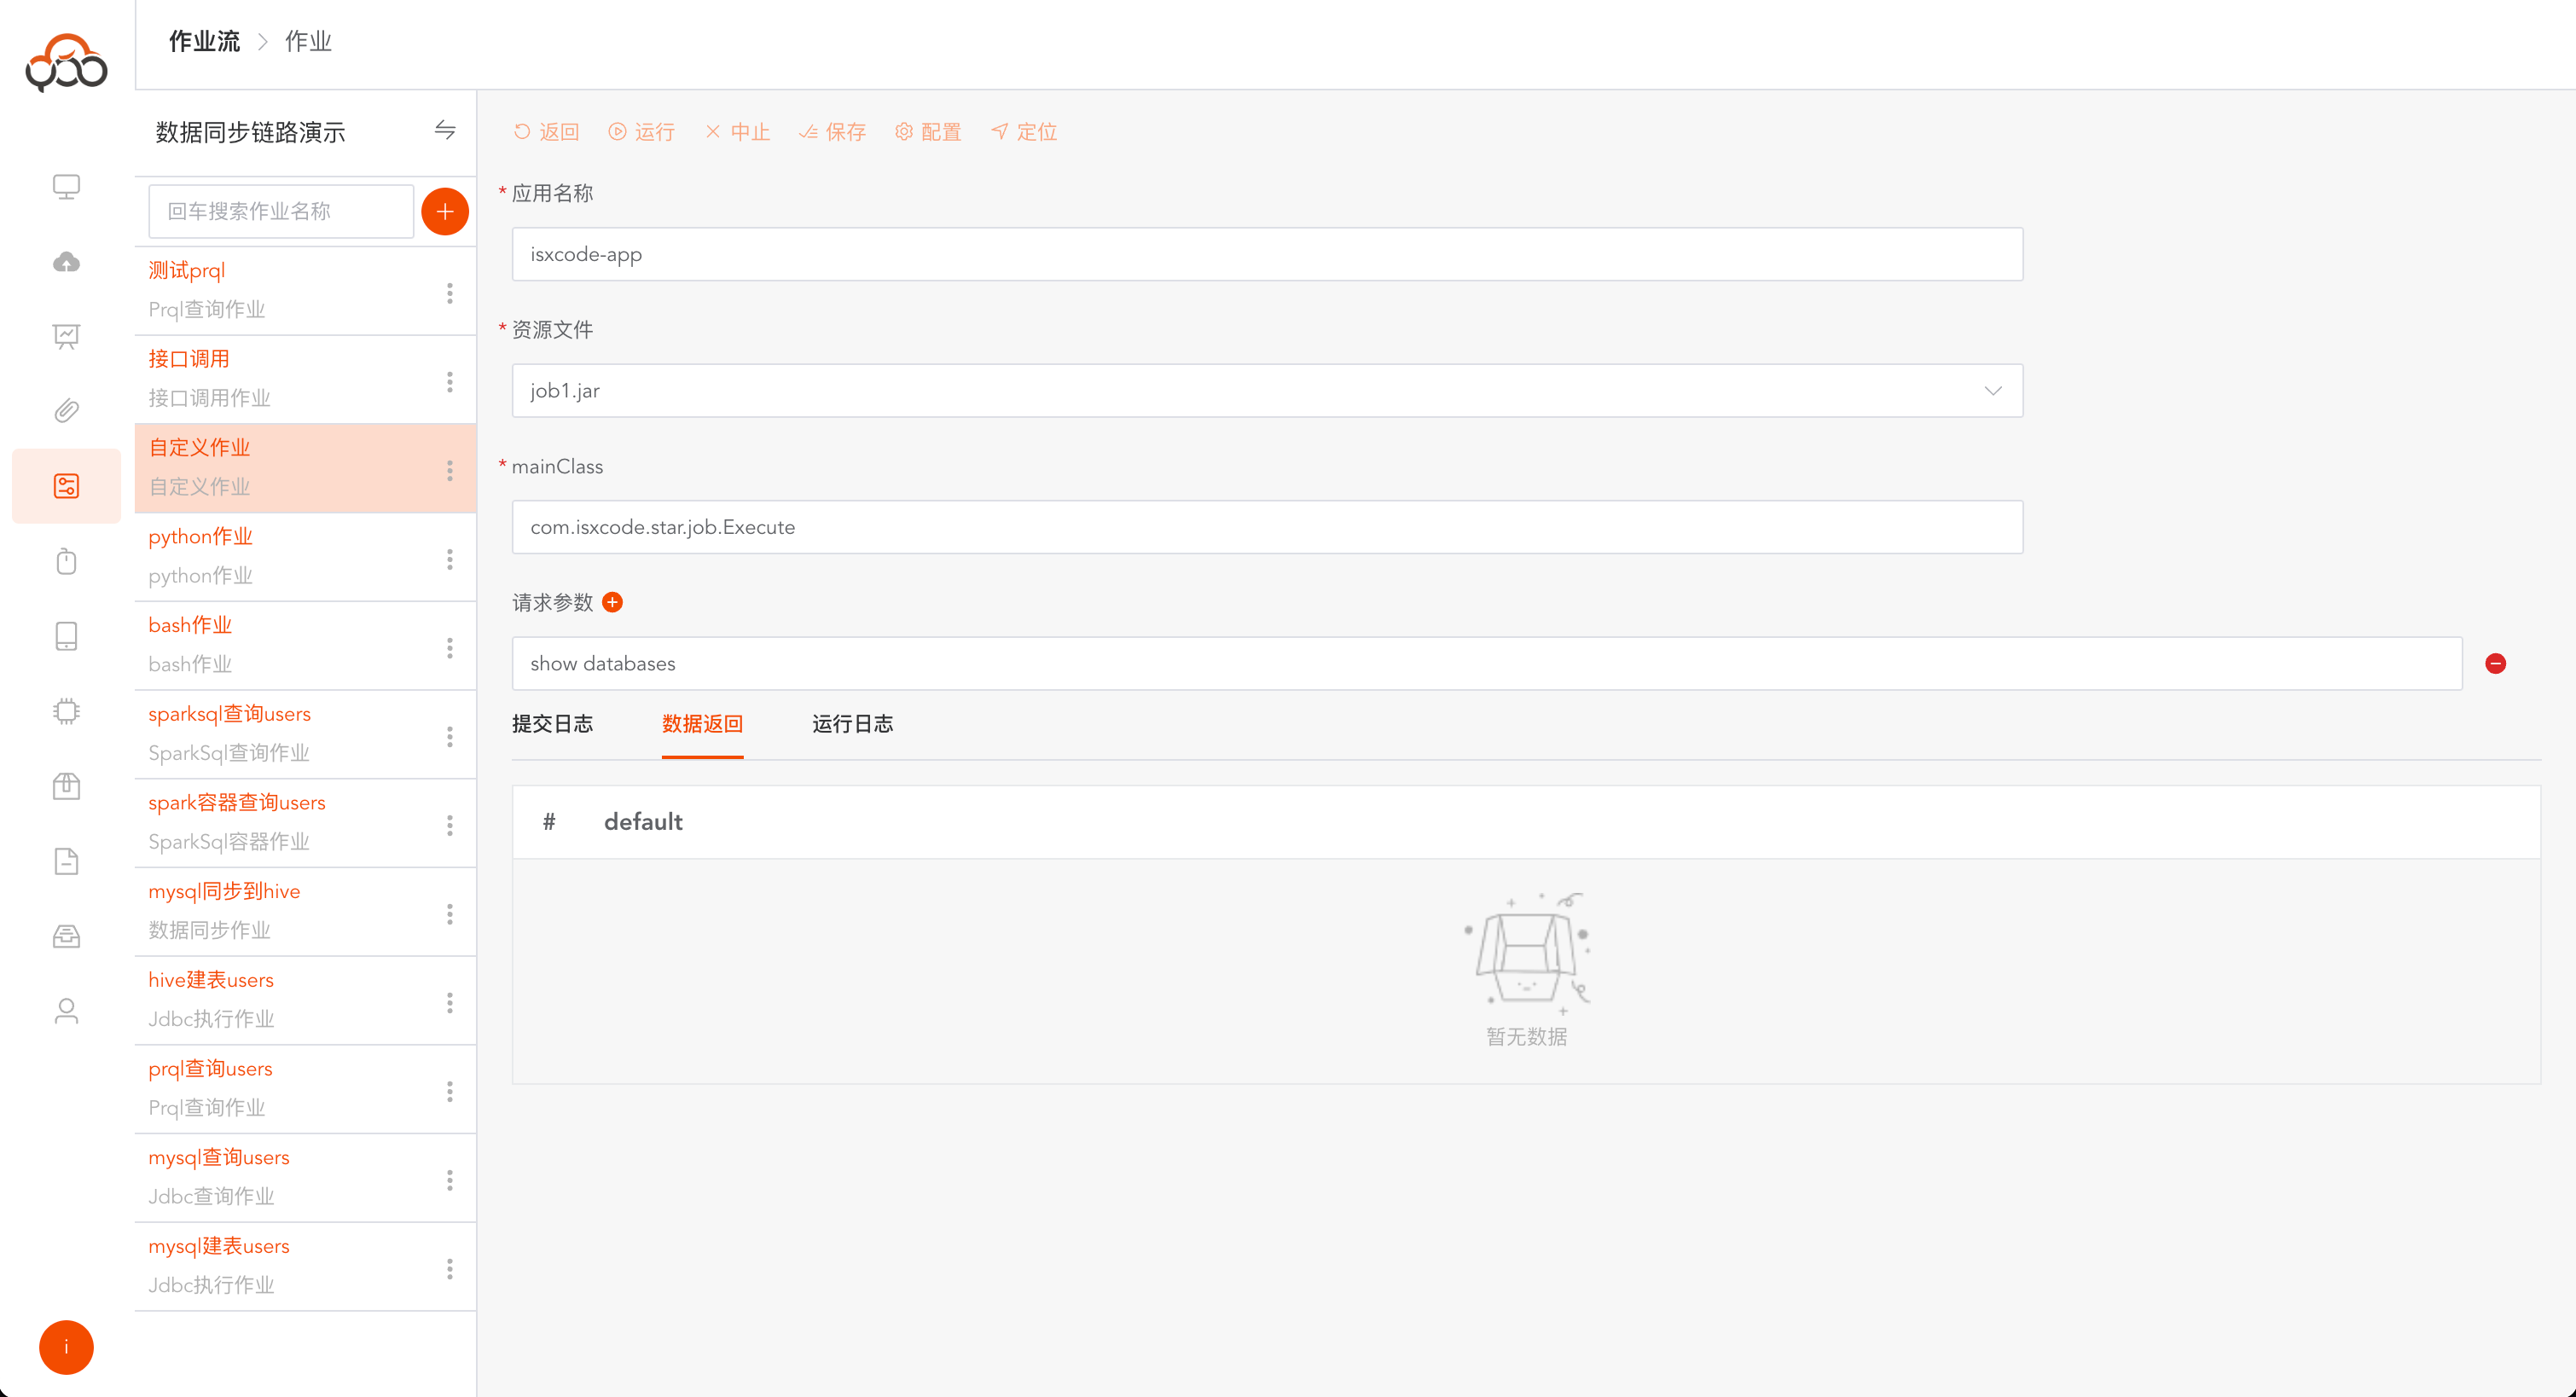Open the user profile sidebar icon
This screenshot has height=1397, width=2576.
pyautogui.click(x=66, y=1011)
